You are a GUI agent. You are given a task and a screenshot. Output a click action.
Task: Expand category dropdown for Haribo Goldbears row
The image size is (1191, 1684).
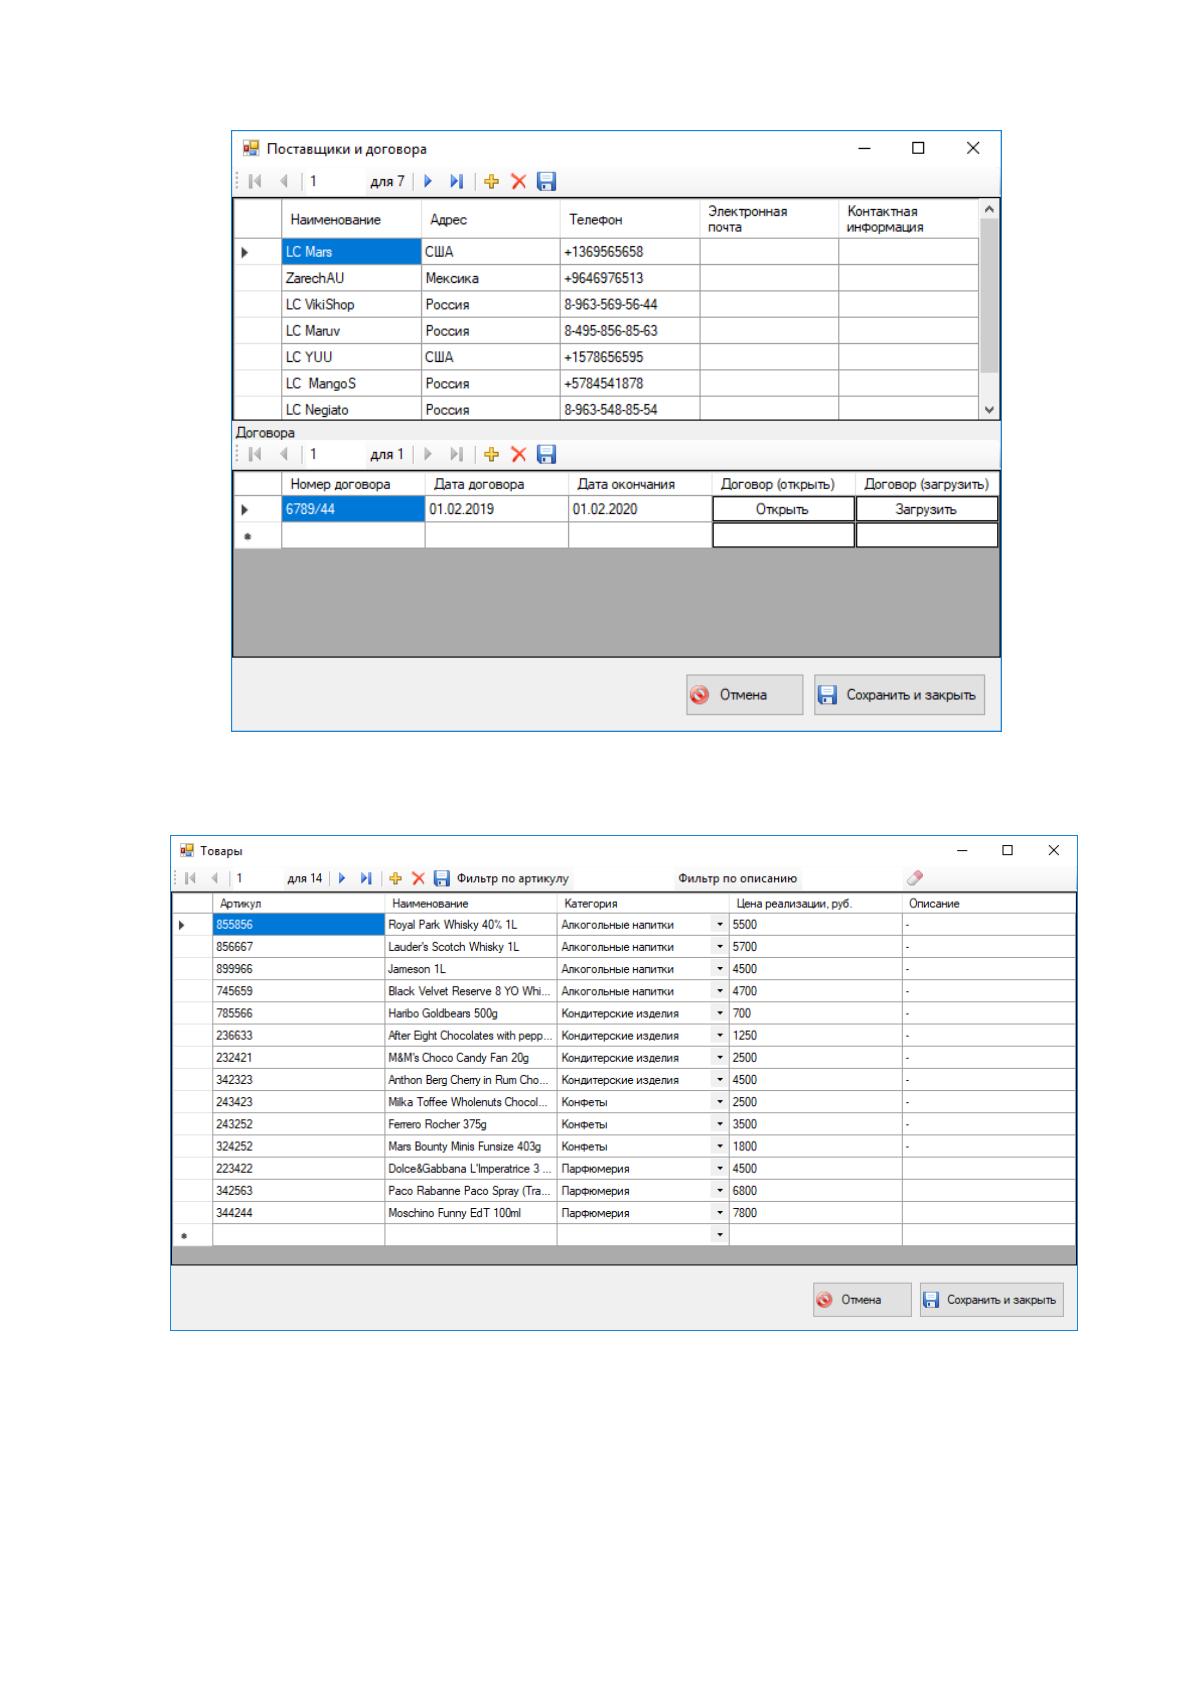[x=720, y=1014]
